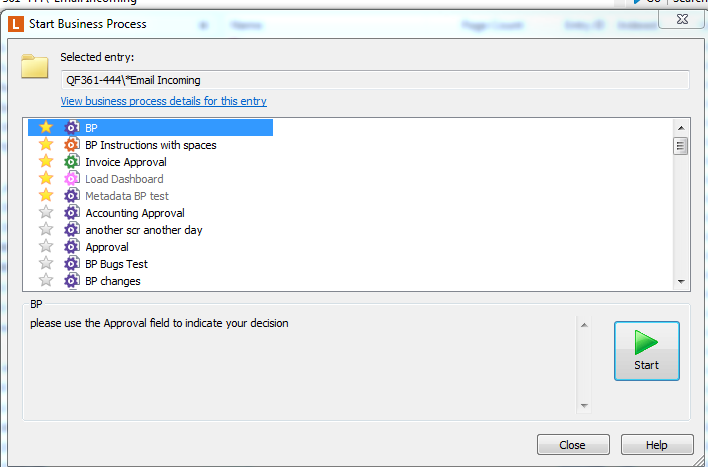Star the Accounting Approval process as favorite
This screenshot has height=467, width=708.
tap(46, 212)
